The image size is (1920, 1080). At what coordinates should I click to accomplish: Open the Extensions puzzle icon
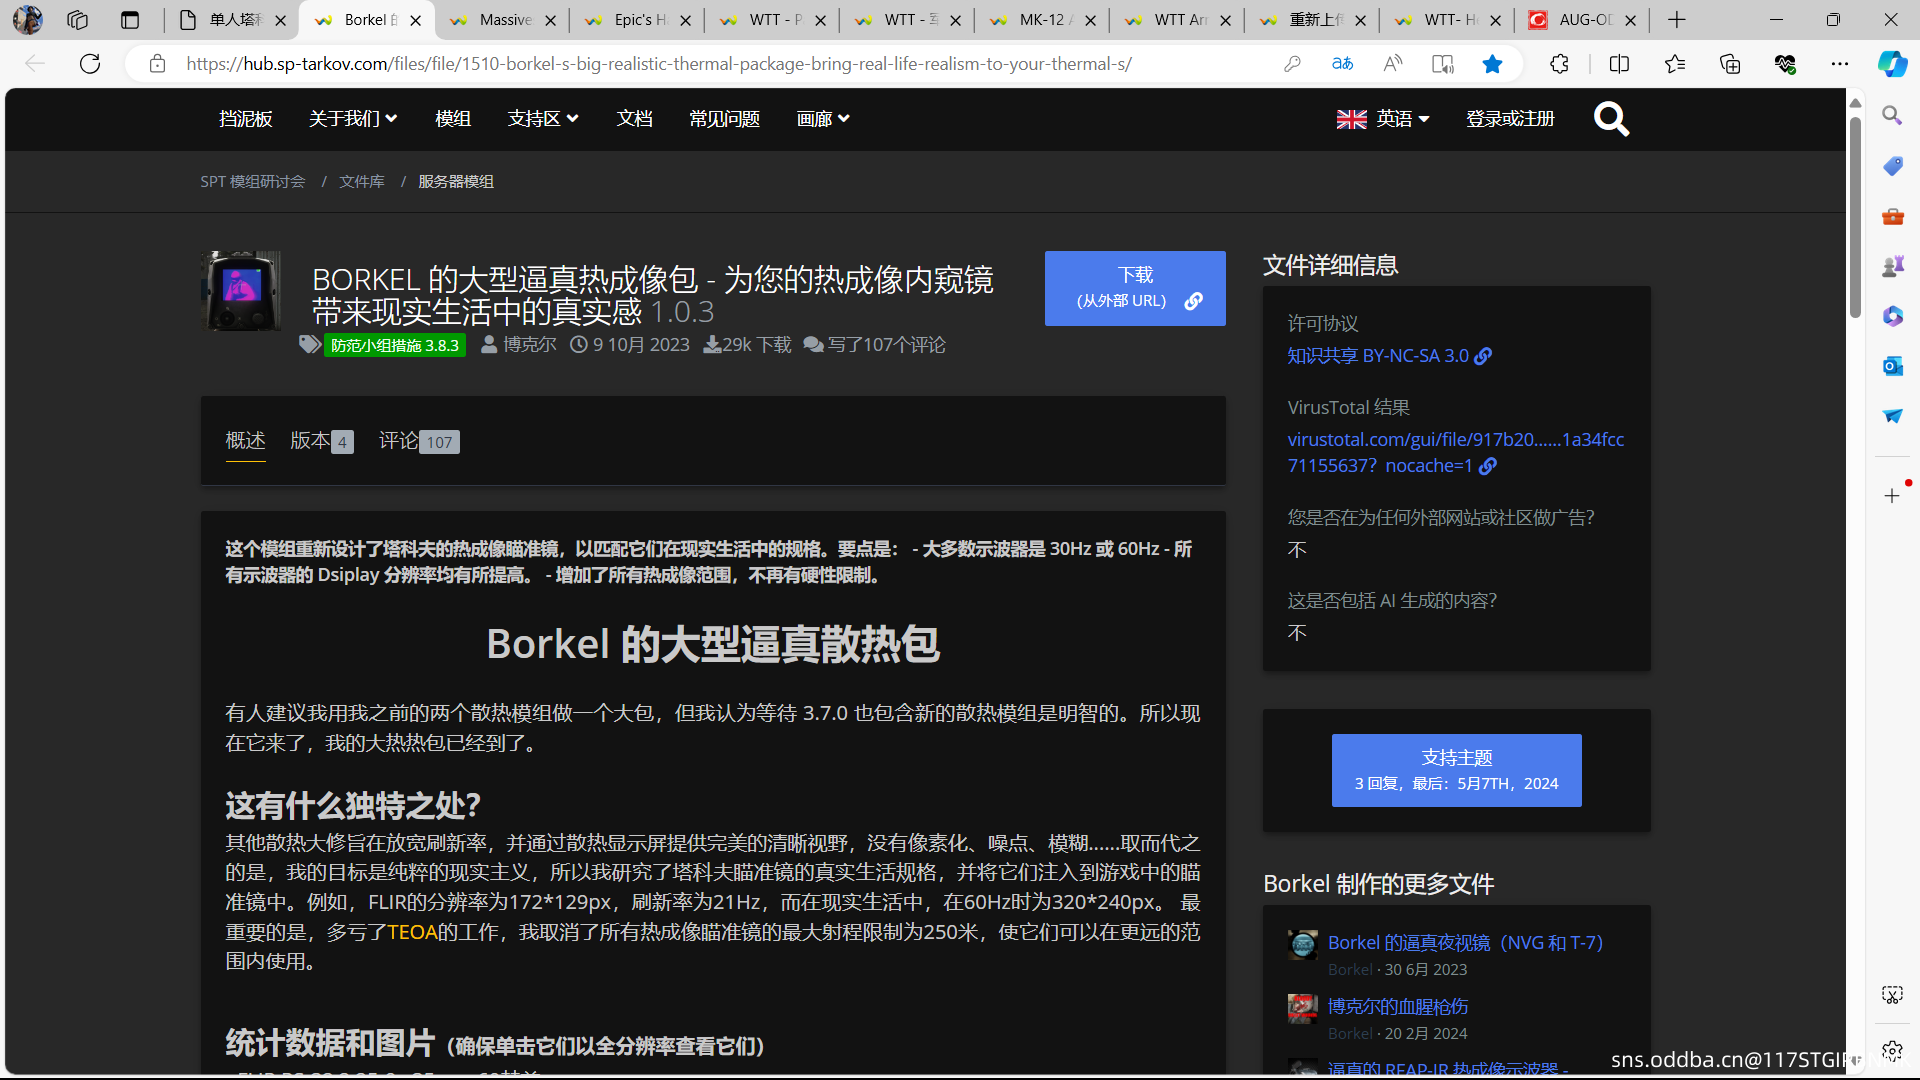pyautogui.click(x=1559, y=63)
